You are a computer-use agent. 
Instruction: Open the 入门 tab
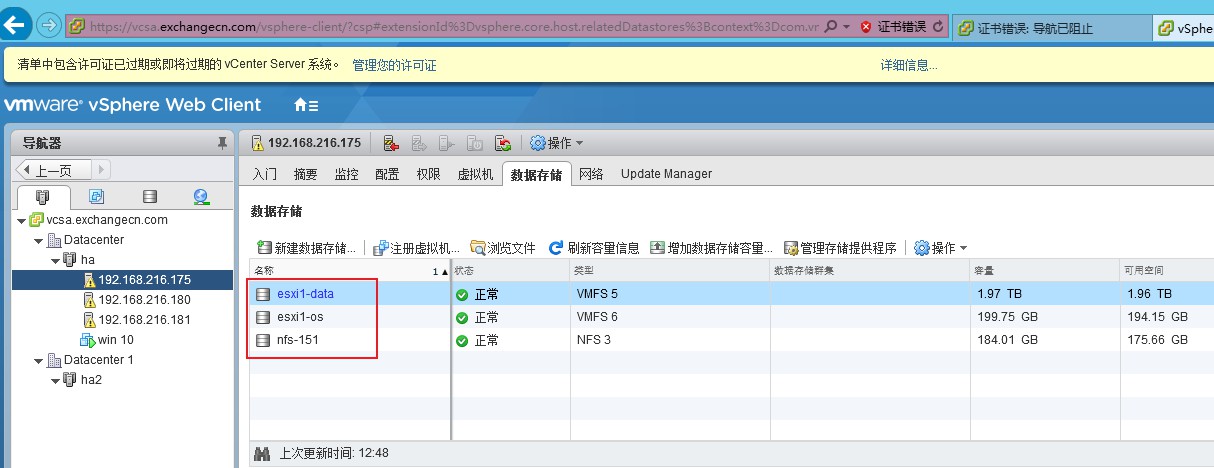(265, 174)
